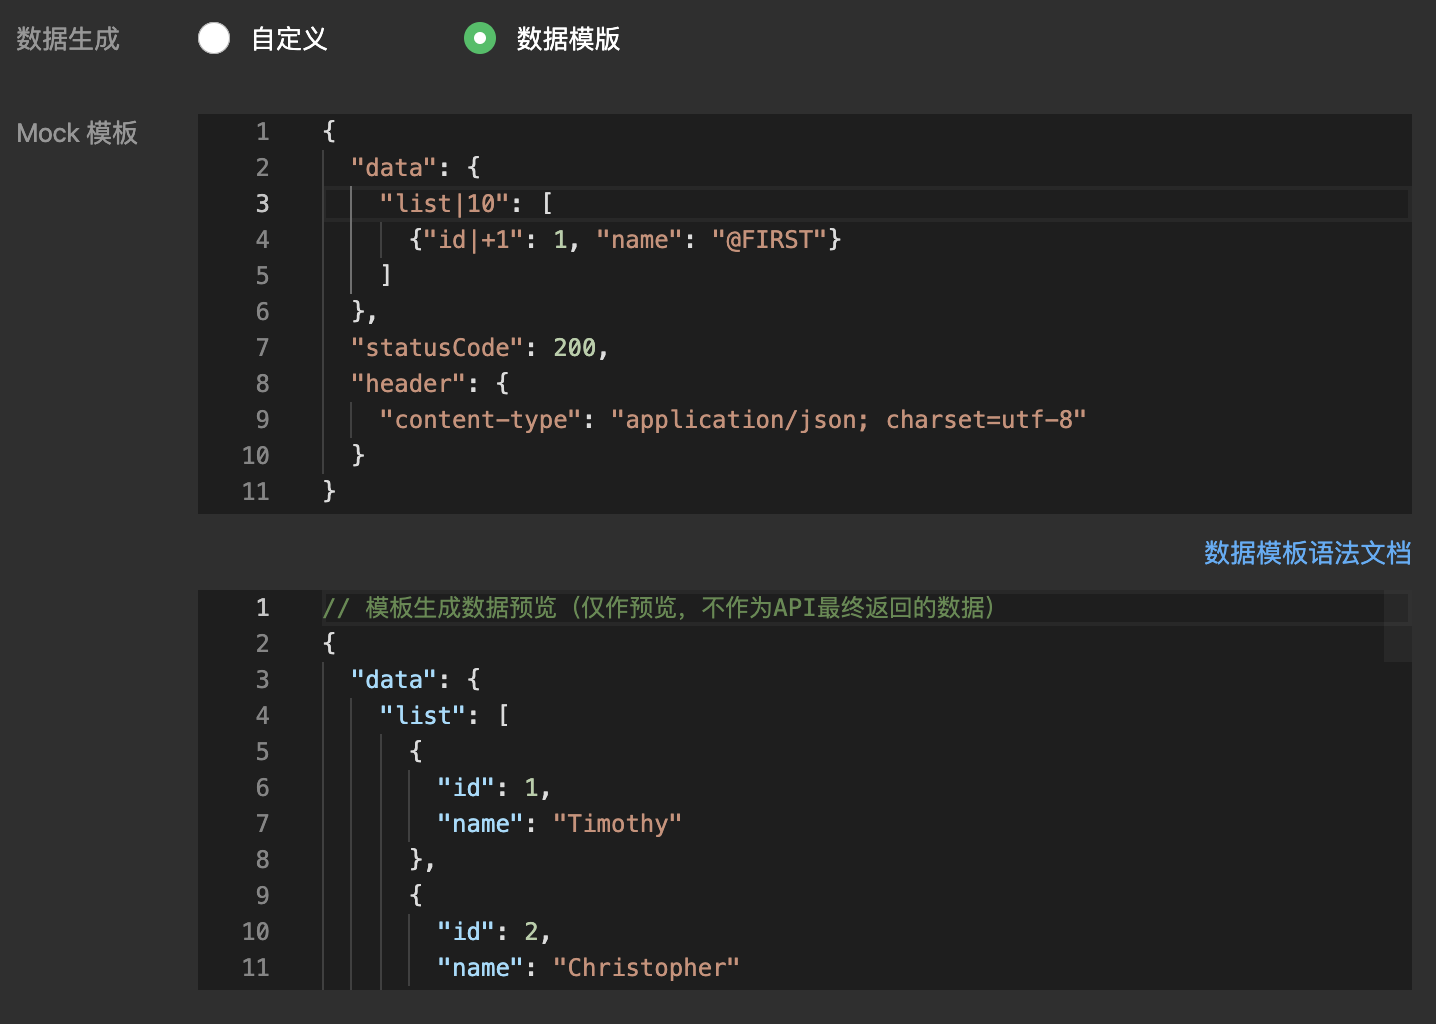
Task: Click the "application/json; charset=utf-8" value
Action: (x=848, y=420)
